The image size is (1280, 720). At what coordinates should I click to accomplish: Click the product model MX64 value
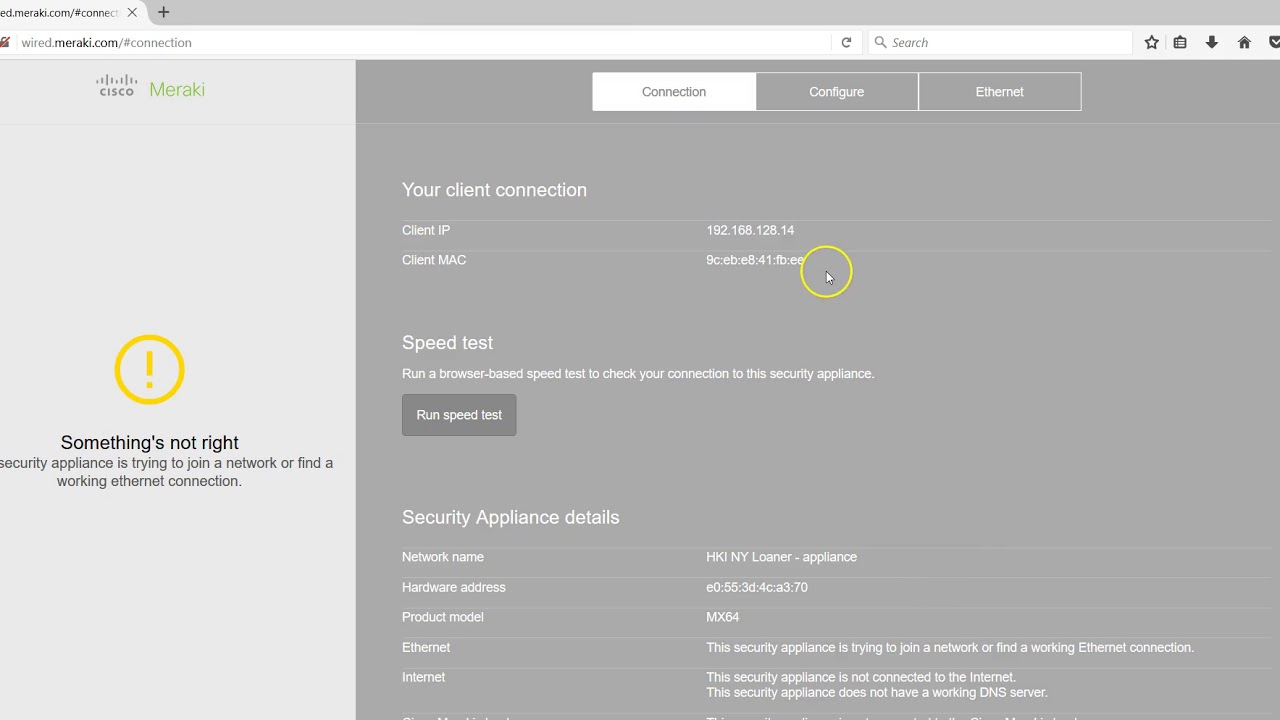723,617
